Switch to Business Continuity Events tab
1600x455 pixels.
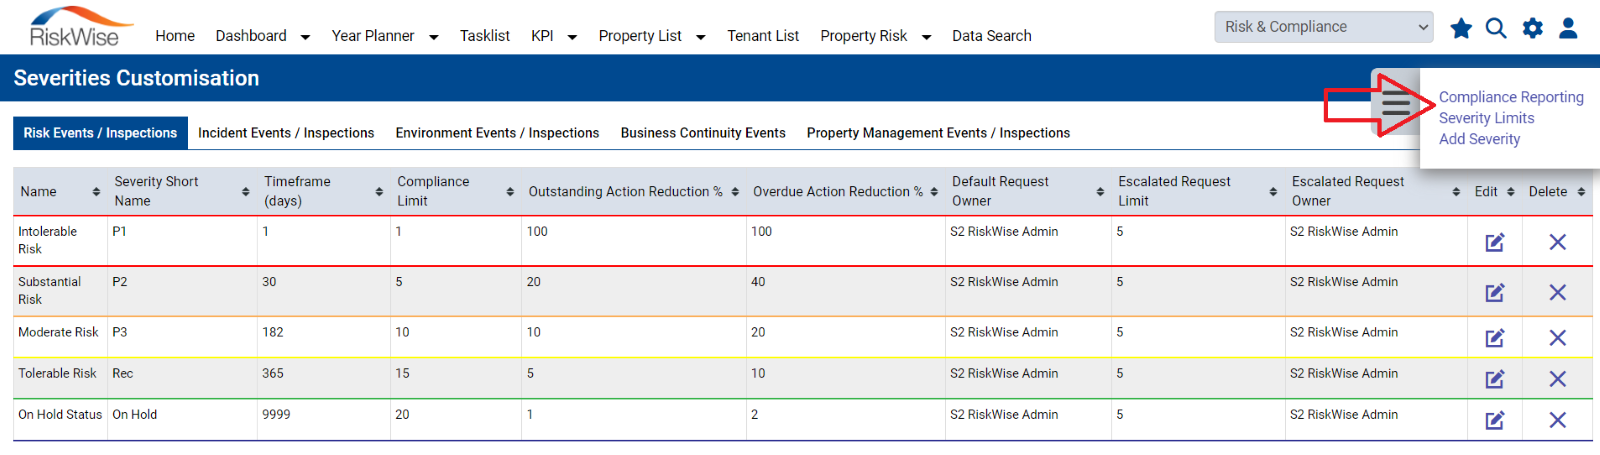(x=703, y=133)
